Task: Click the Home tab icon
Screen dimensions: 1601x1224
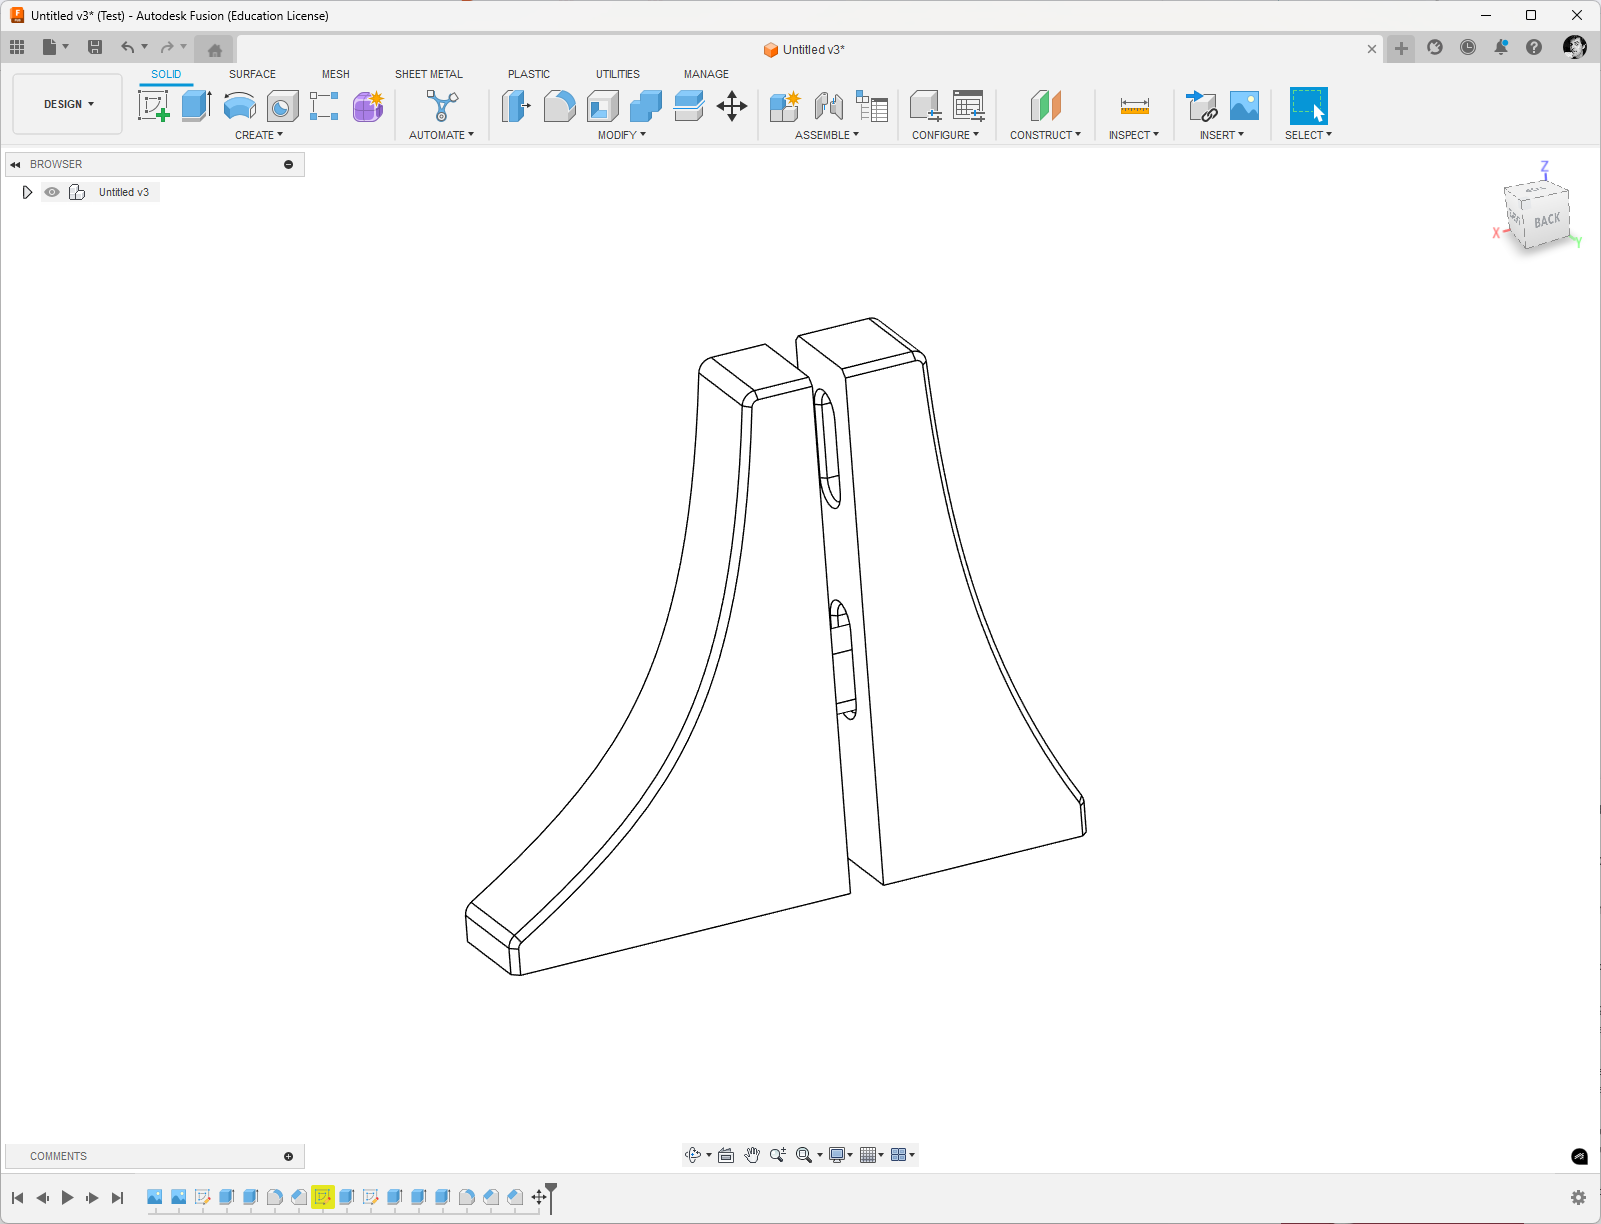Action: tap(214, 49)
